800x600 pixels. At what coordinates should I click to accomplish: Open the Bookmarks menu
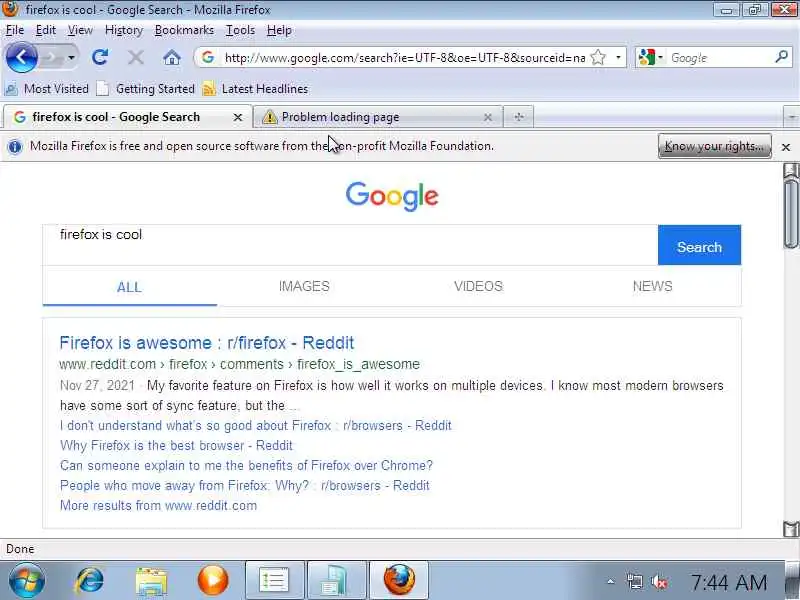(184, 30)
